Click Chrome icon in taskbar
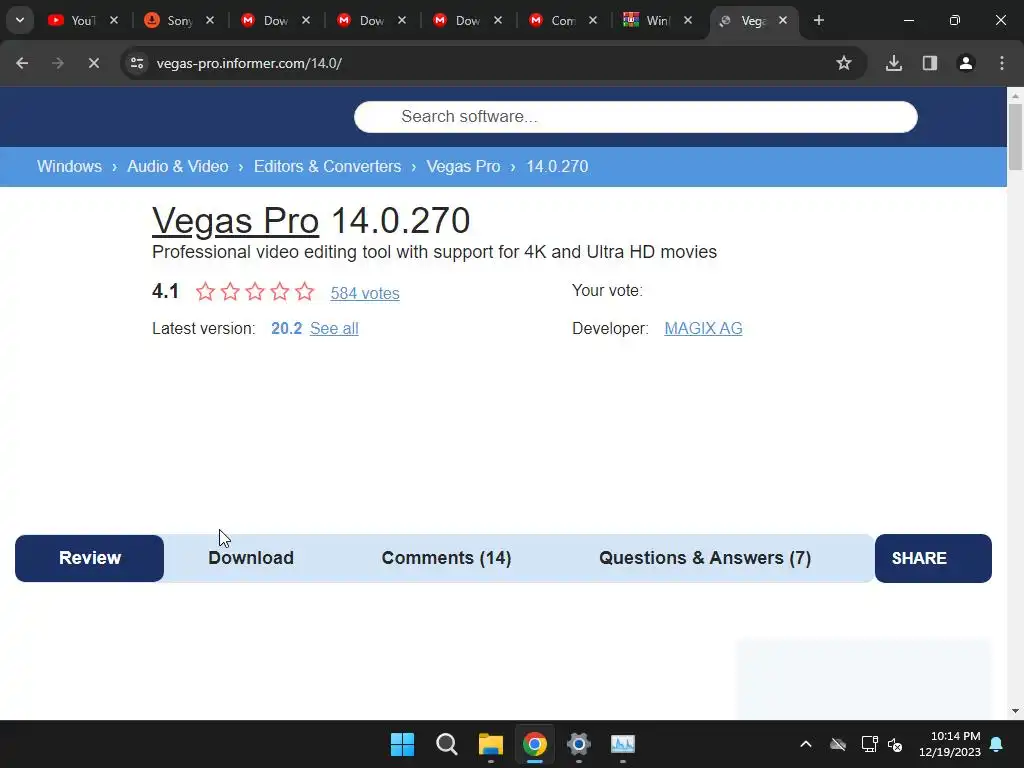Viewport: 1024px width, 768px height. pyautogui.click(x=535, y=744)
